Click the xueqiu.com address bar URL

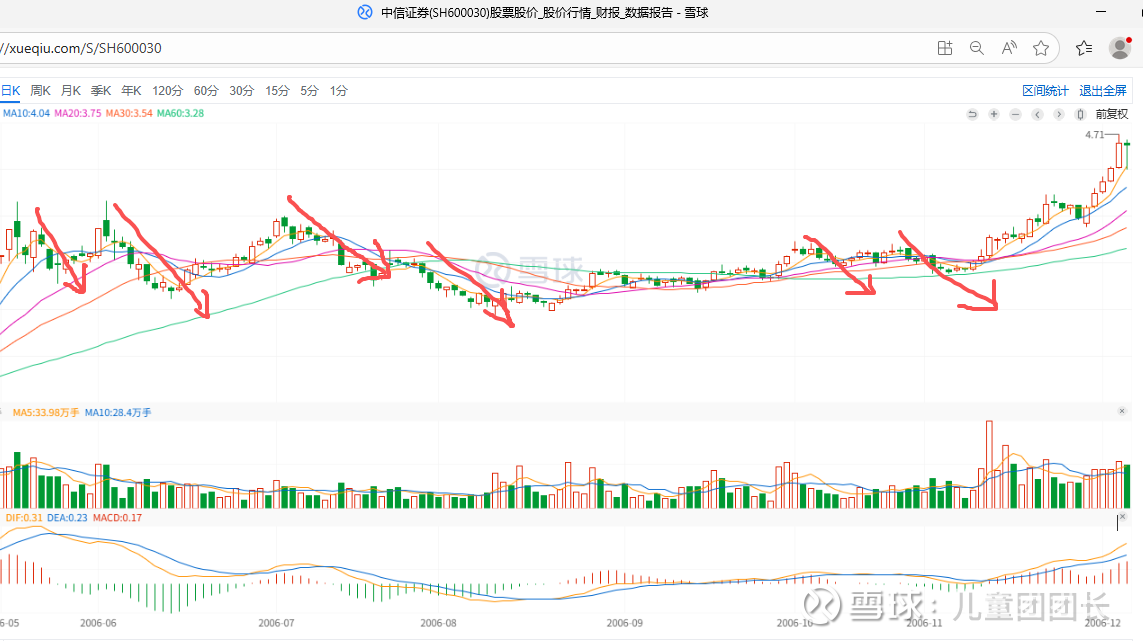click(81, 48)
